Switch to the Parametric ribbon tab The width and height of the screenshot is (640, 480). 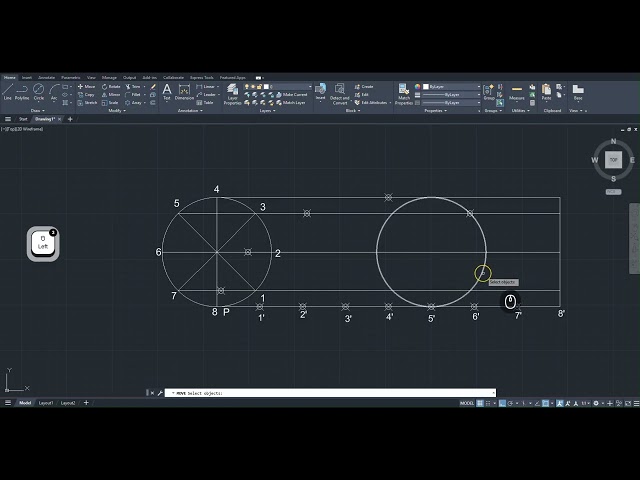(x=71, y=78)
